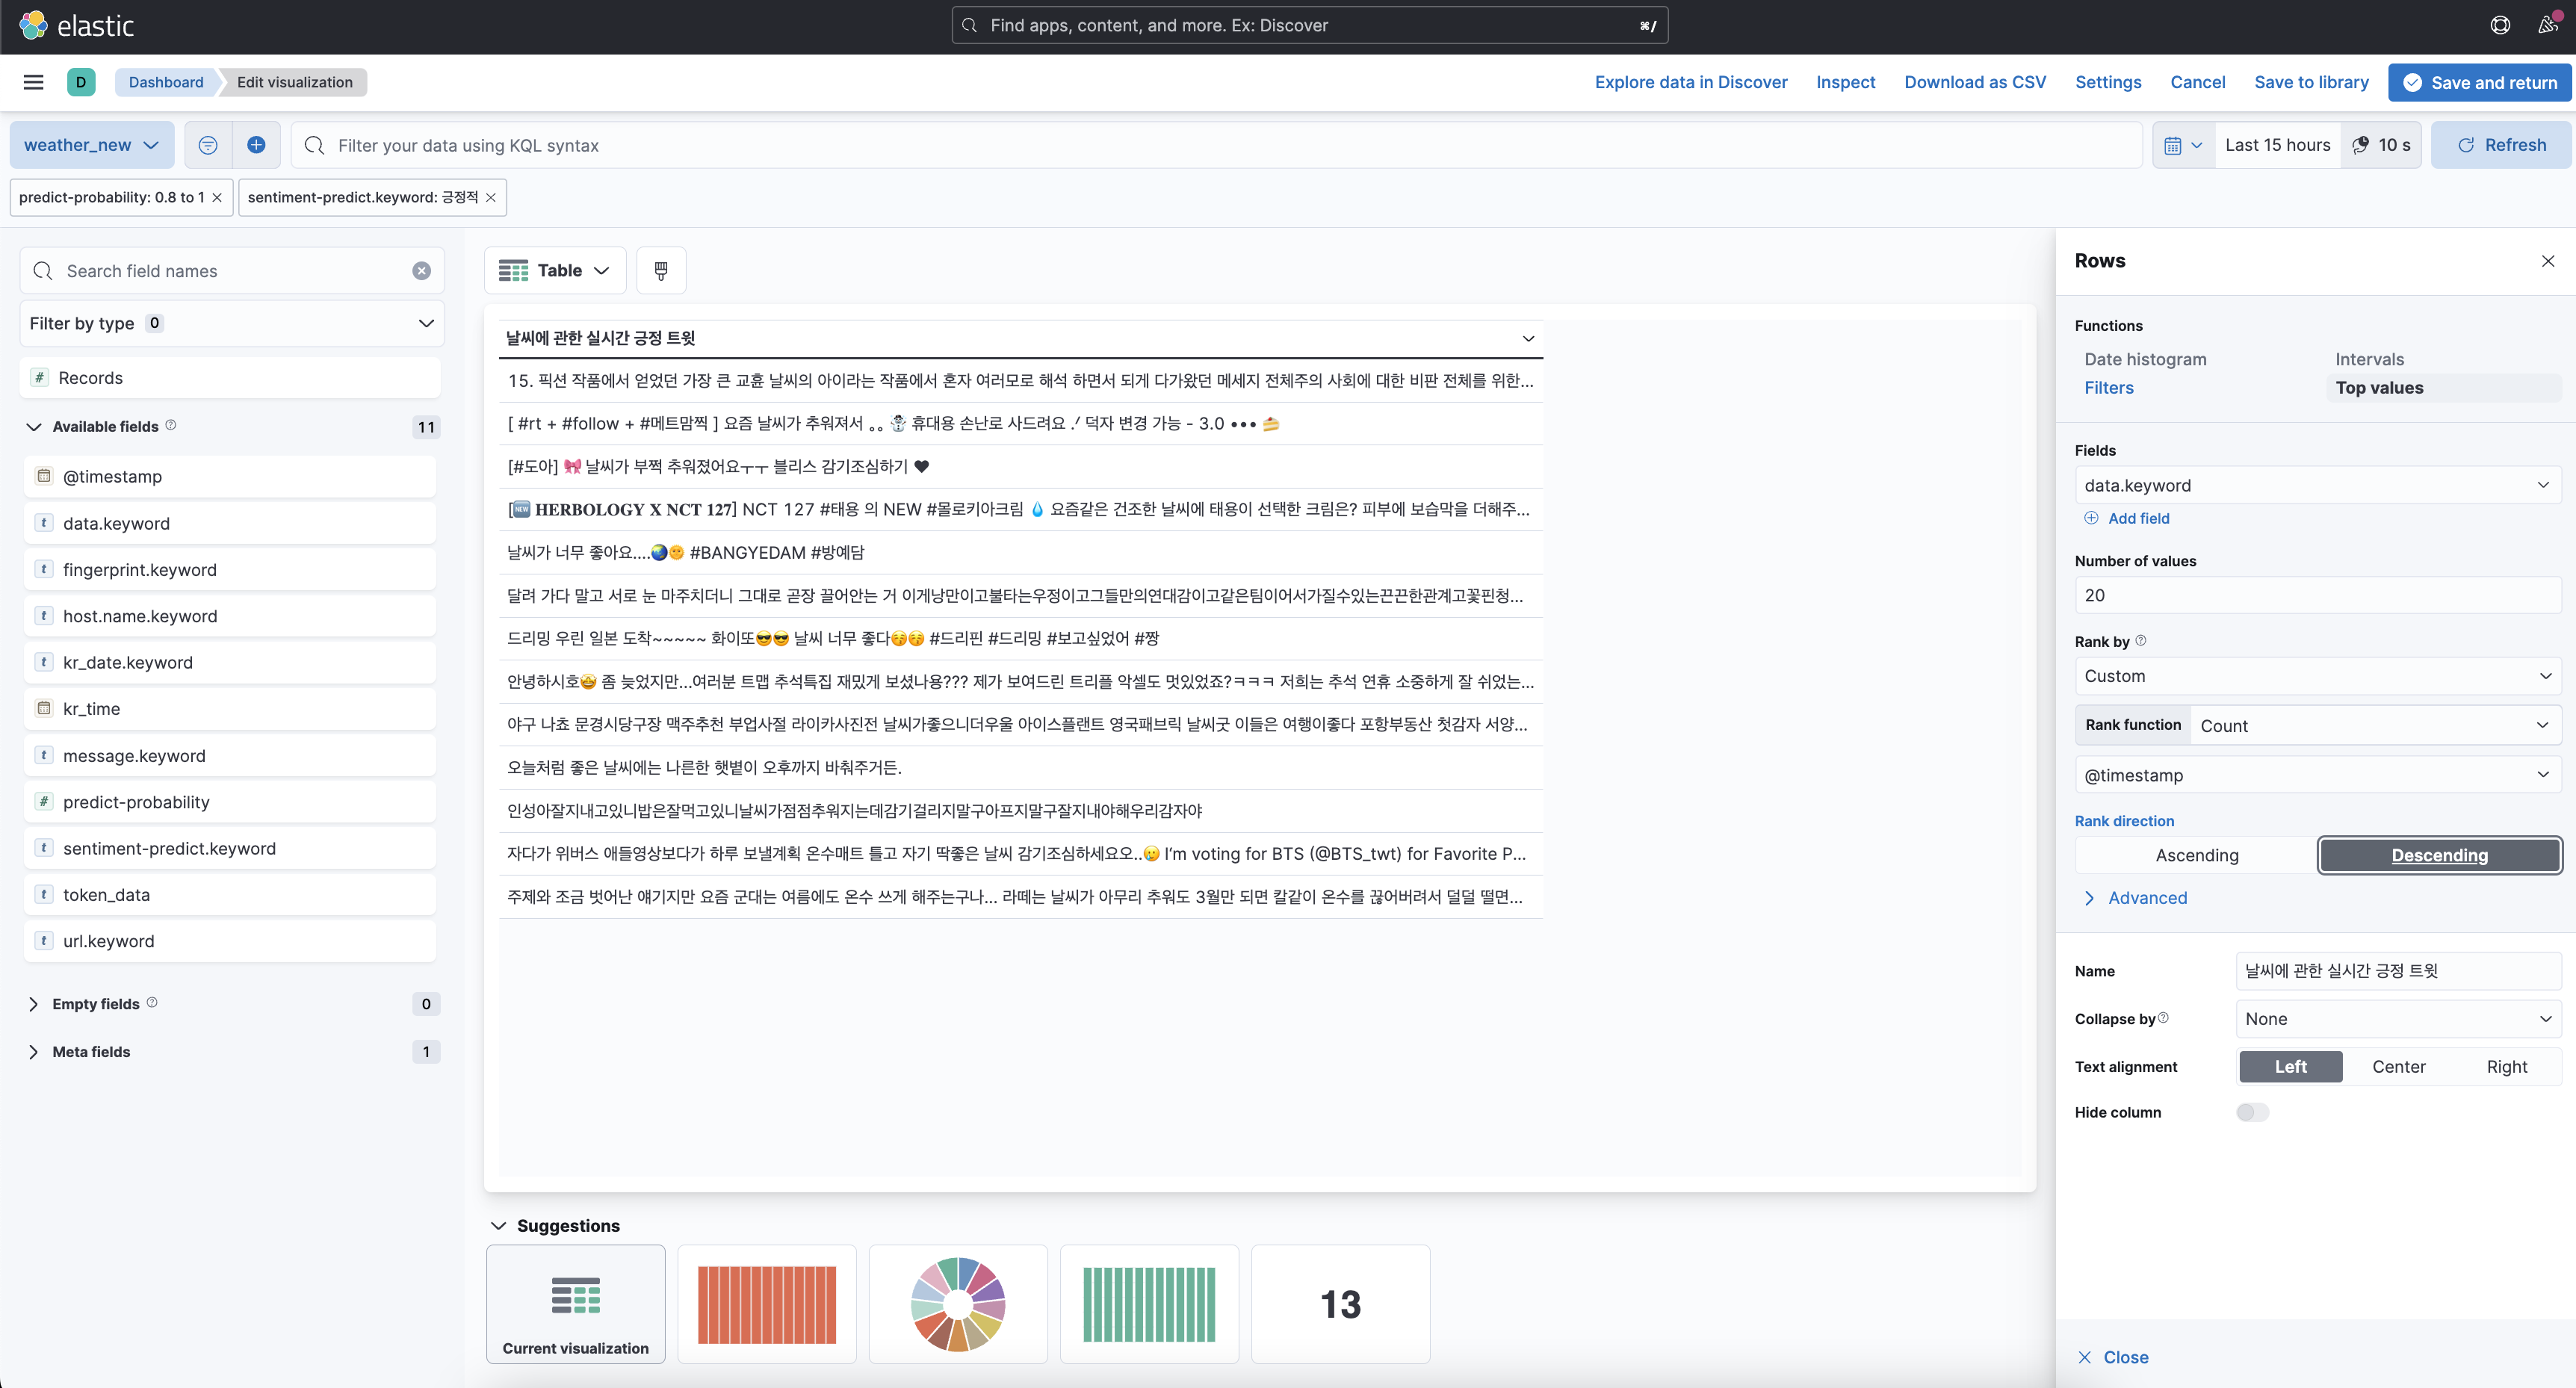This screenshot has width=2576, height=1388.
Task: Open the Table visualization type dropdown
Action: (x=555, y=270)
